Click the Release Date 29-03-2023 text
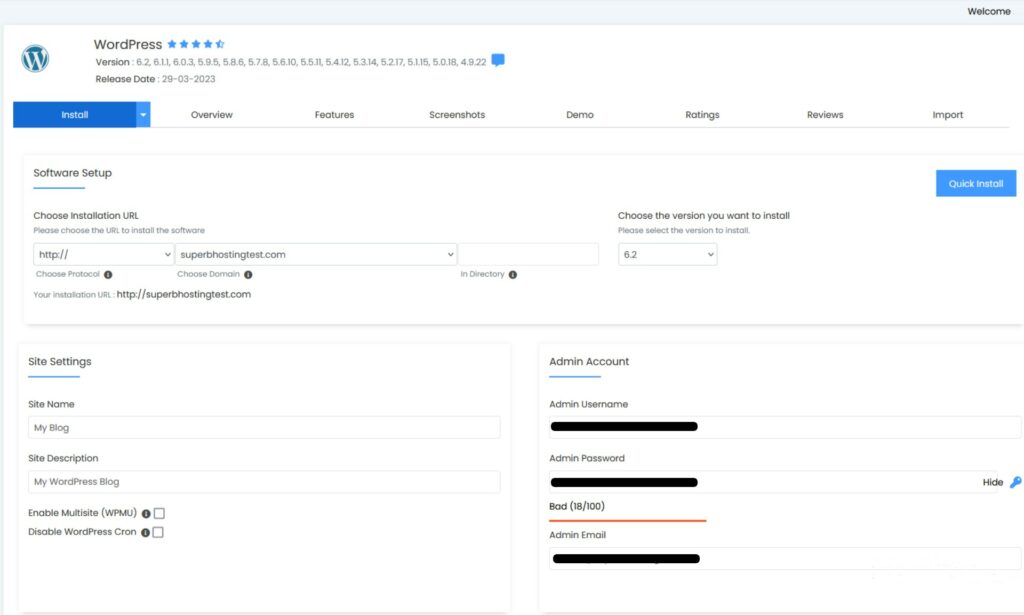The height and width of the screenshot is (615, 1024). pyautogui.click(x=155, y=79)
